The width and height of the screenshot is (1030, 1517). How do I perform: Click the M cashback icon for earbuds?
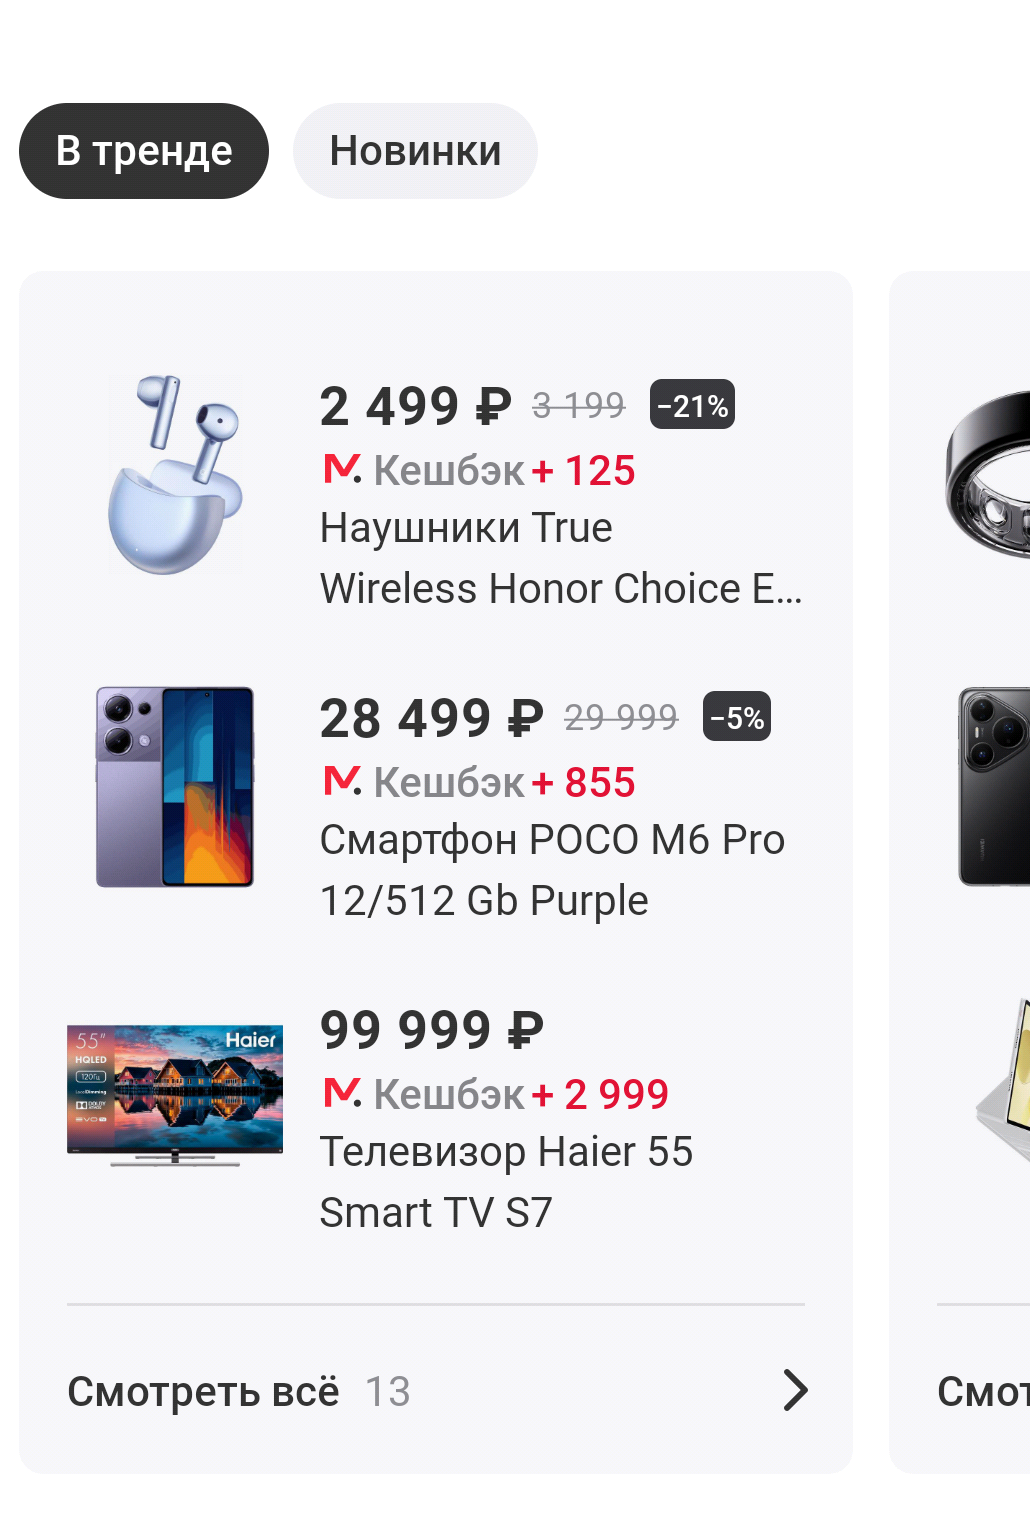click(342, 468)
